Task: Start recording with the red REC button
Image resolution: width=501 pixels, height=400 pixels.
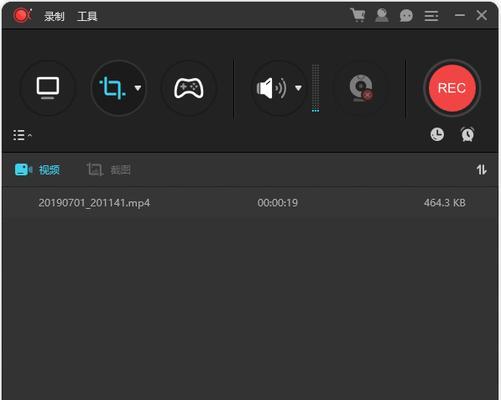Action: pos(452,88)
